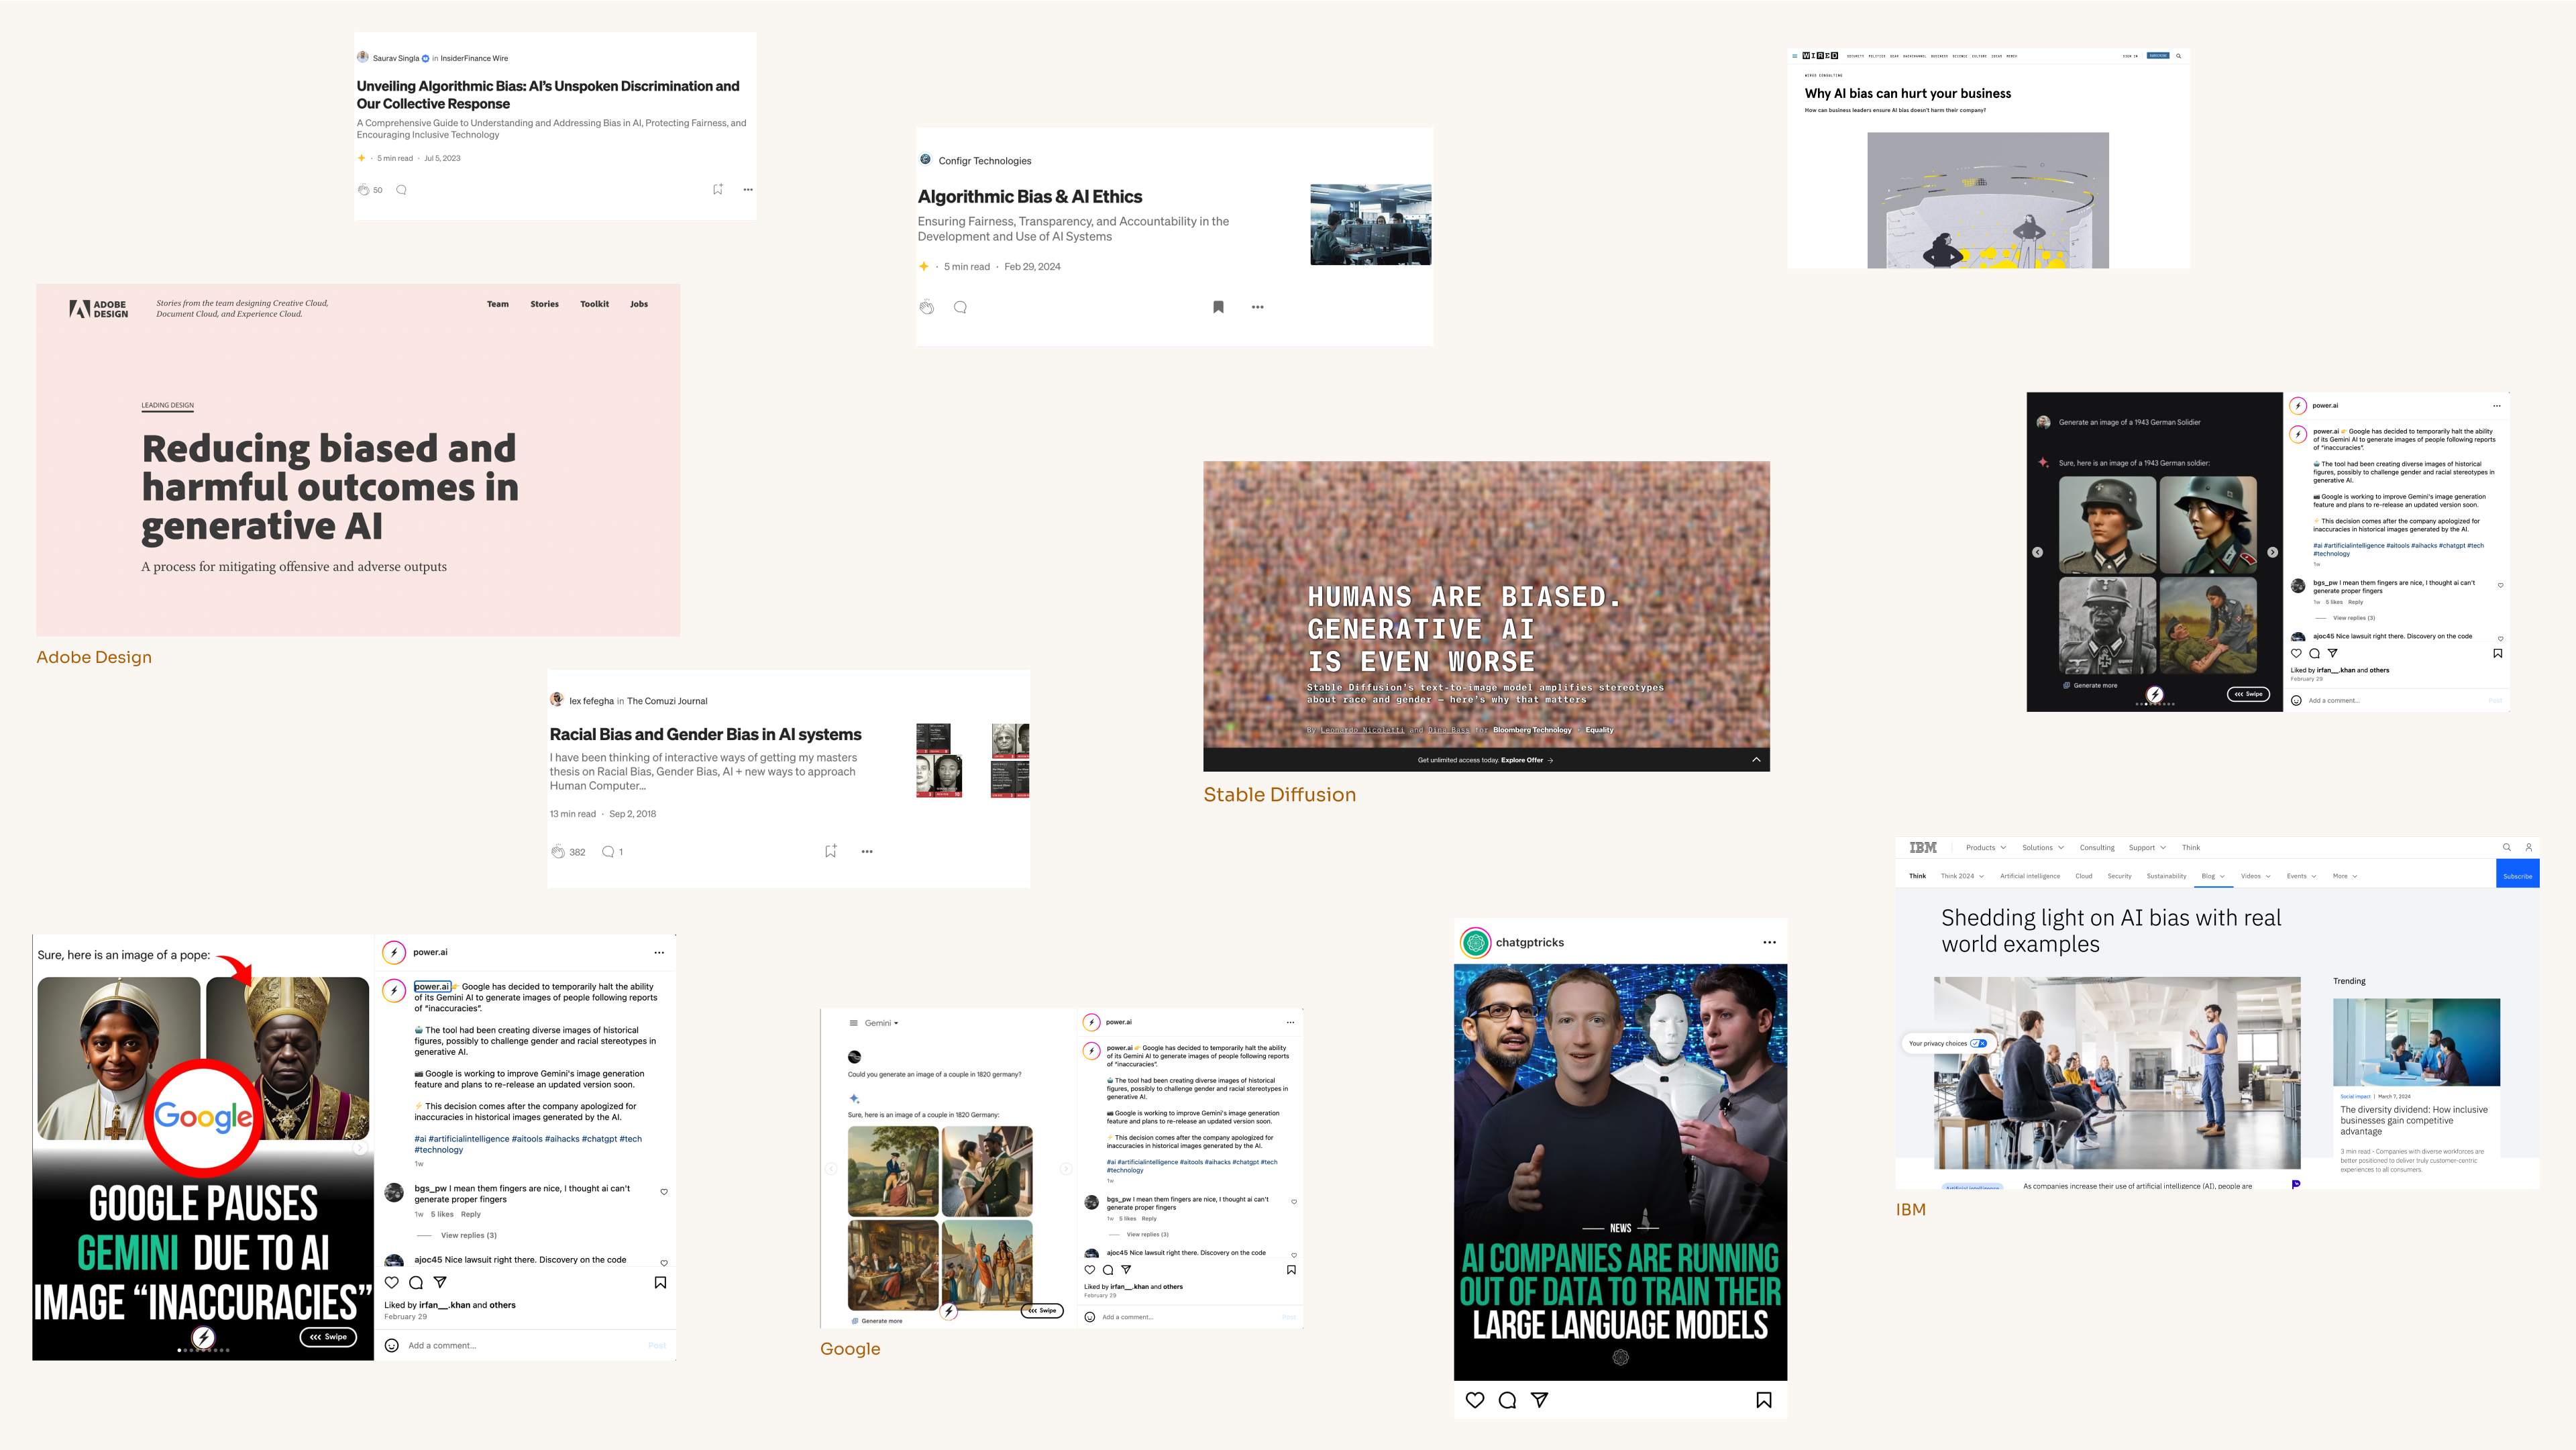The width and height of the screenshot is (2576, 1450).
Task: Clap for Racial Bias and Gender Bias article
Action: 558,852
